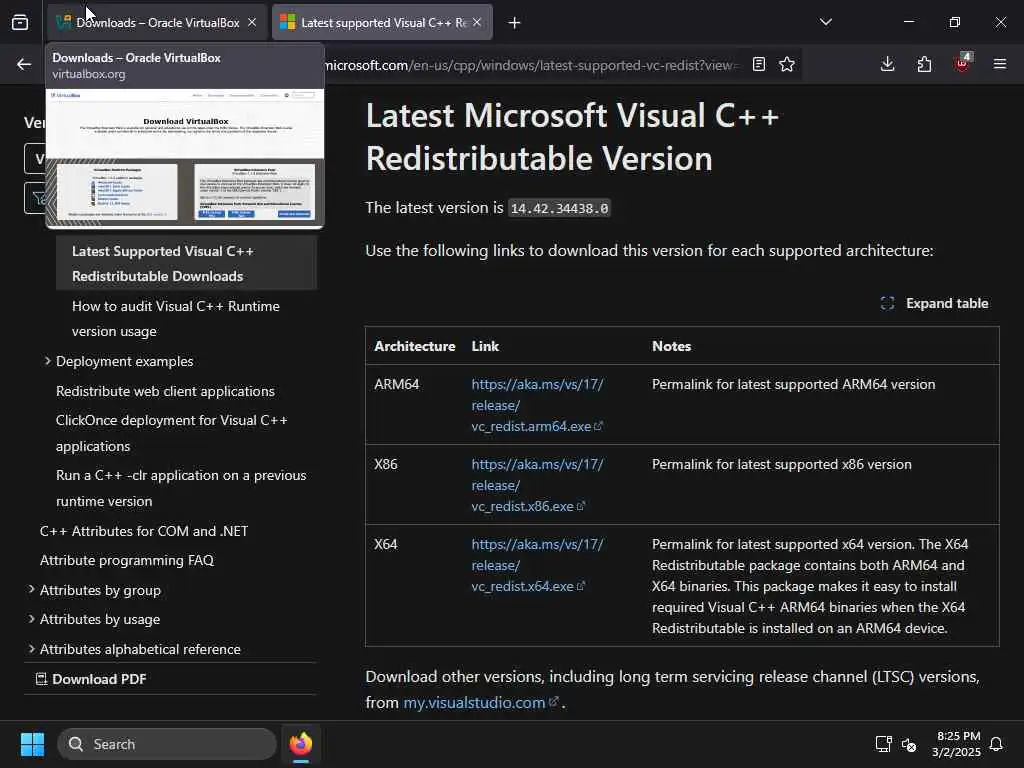Click the Architecture column header
Screen dimensions: 1024x768
pos(415,346)
